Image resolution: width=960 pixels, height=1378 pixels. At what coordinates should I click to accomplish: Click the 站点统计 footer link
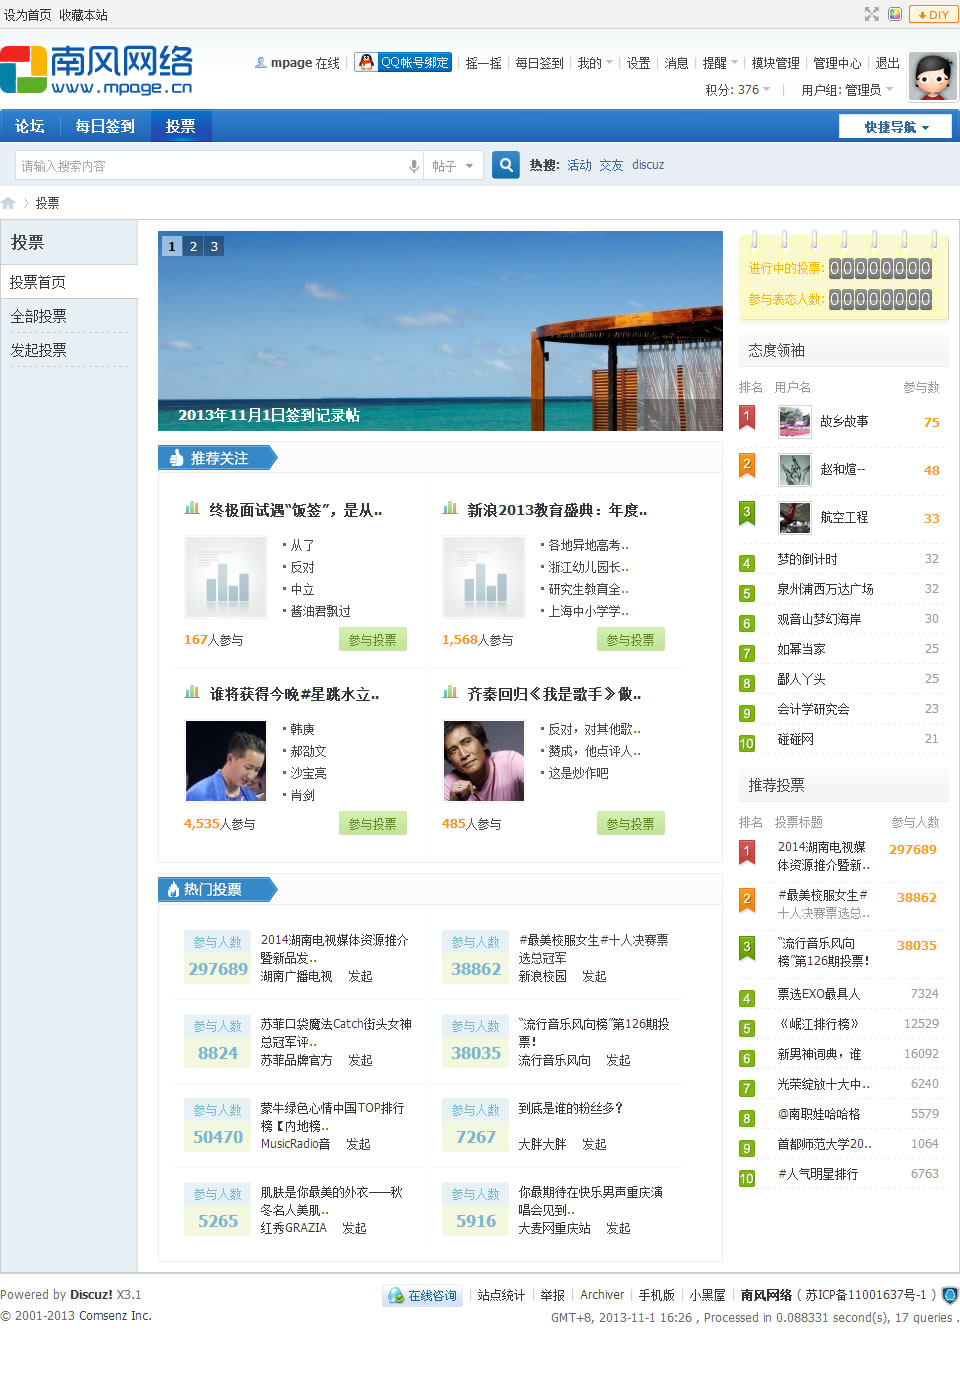(501, 1295)
